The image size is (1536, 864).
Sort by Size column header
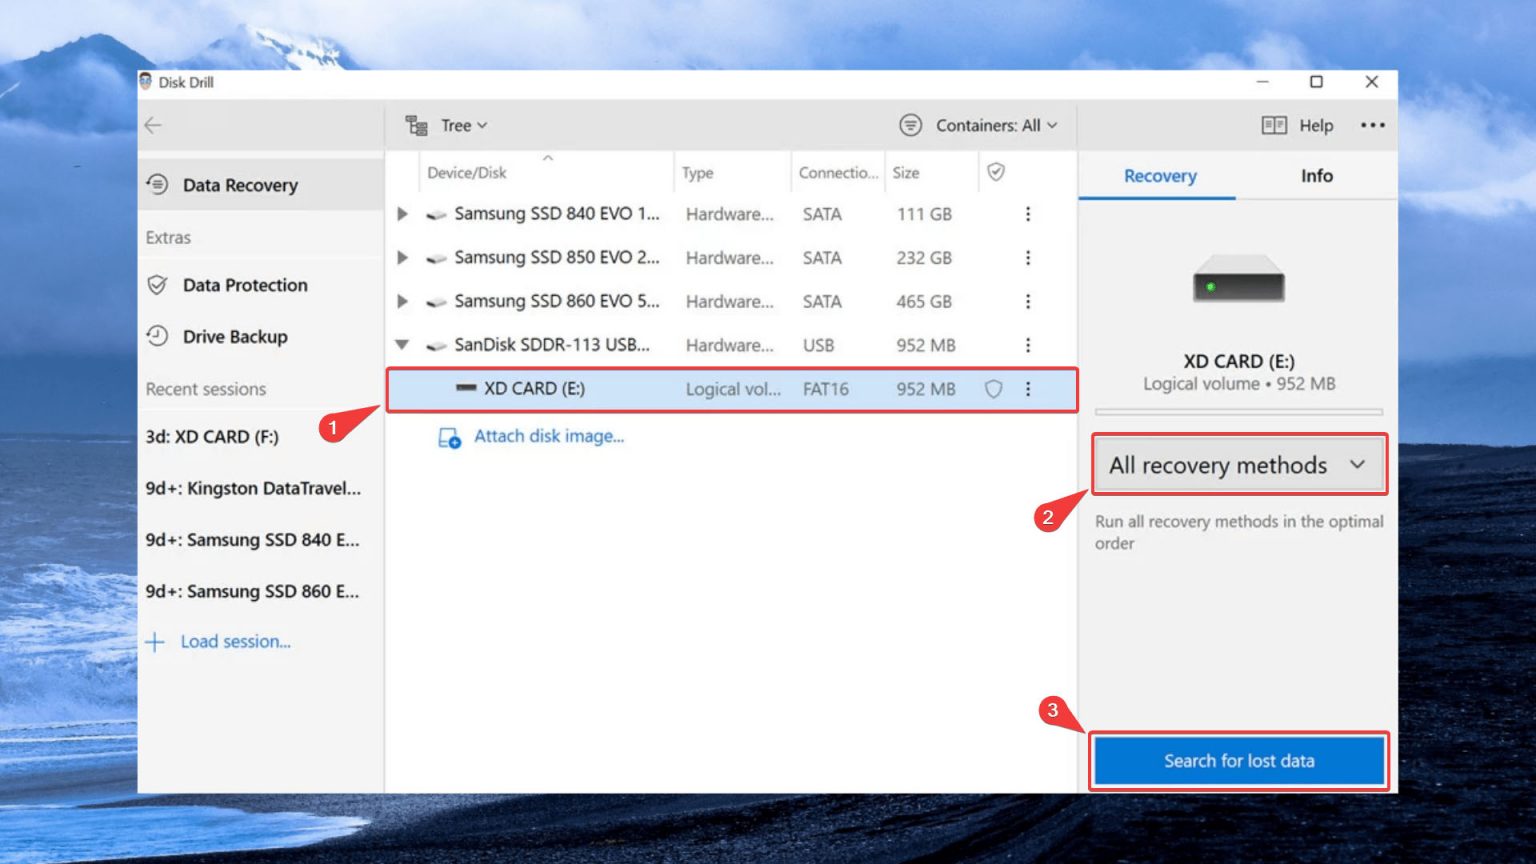[x=906, y=173]
